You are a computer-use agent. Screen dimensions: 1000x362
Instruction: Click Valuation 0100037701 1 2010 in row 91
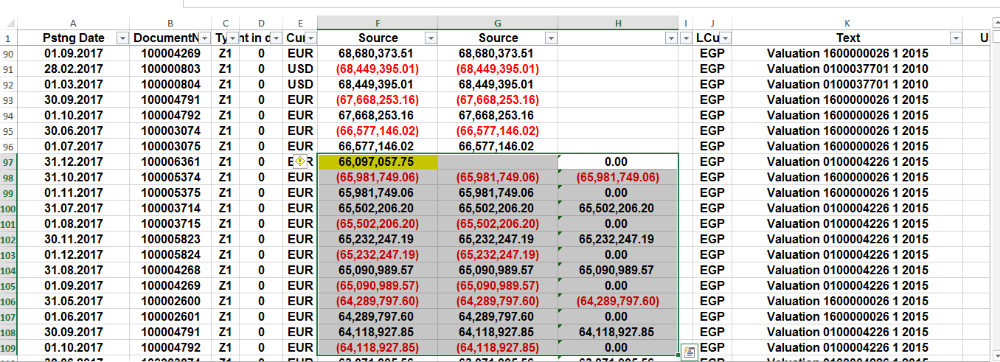point(847,69)
